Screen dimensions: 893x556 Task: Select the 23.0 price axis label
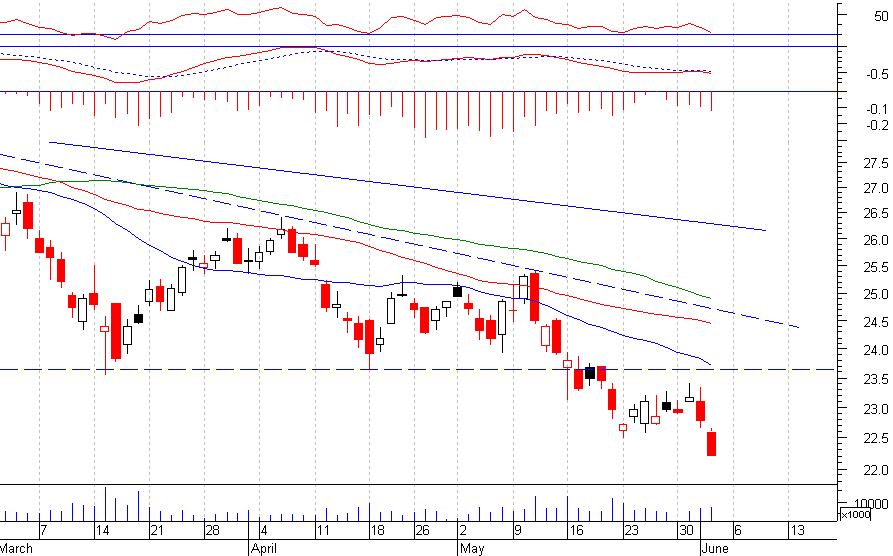point(875,409)
